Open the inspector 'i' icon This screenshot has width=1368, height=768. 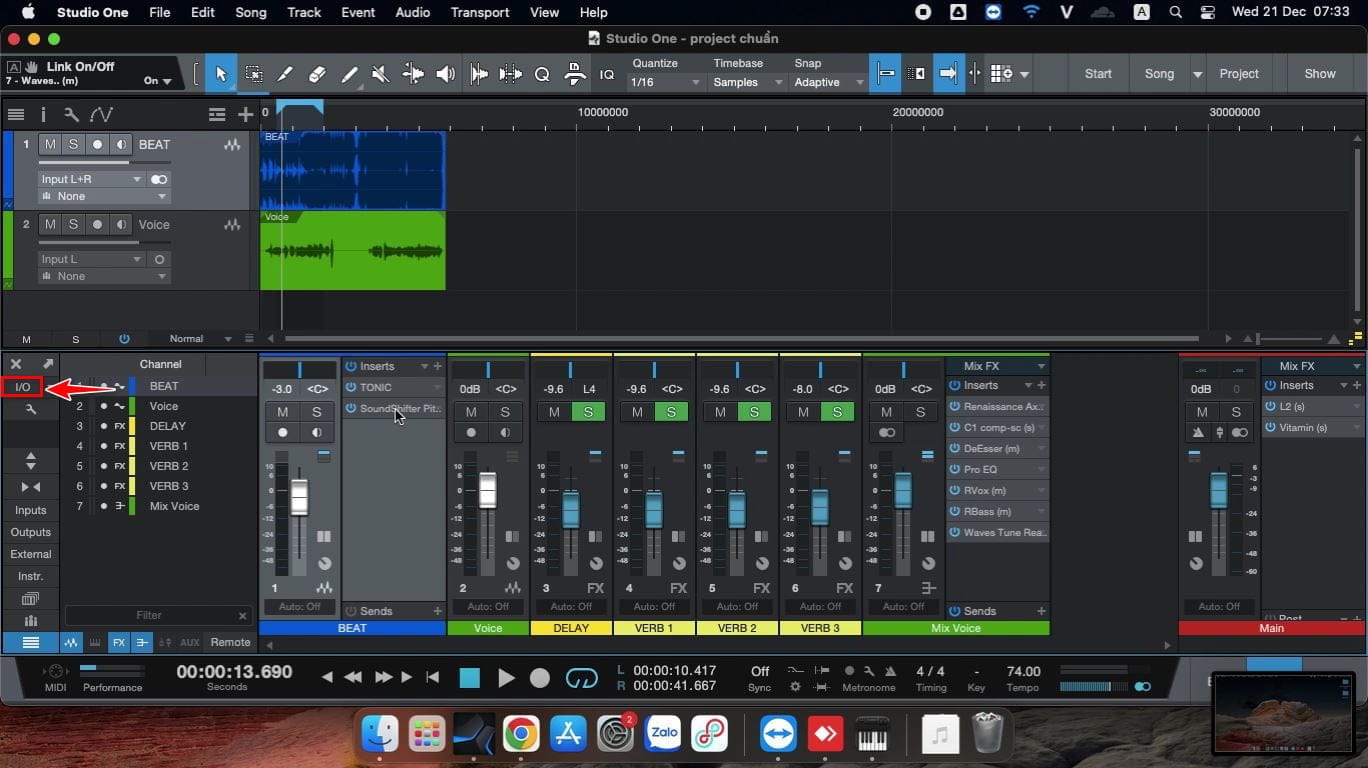[44, 114]
